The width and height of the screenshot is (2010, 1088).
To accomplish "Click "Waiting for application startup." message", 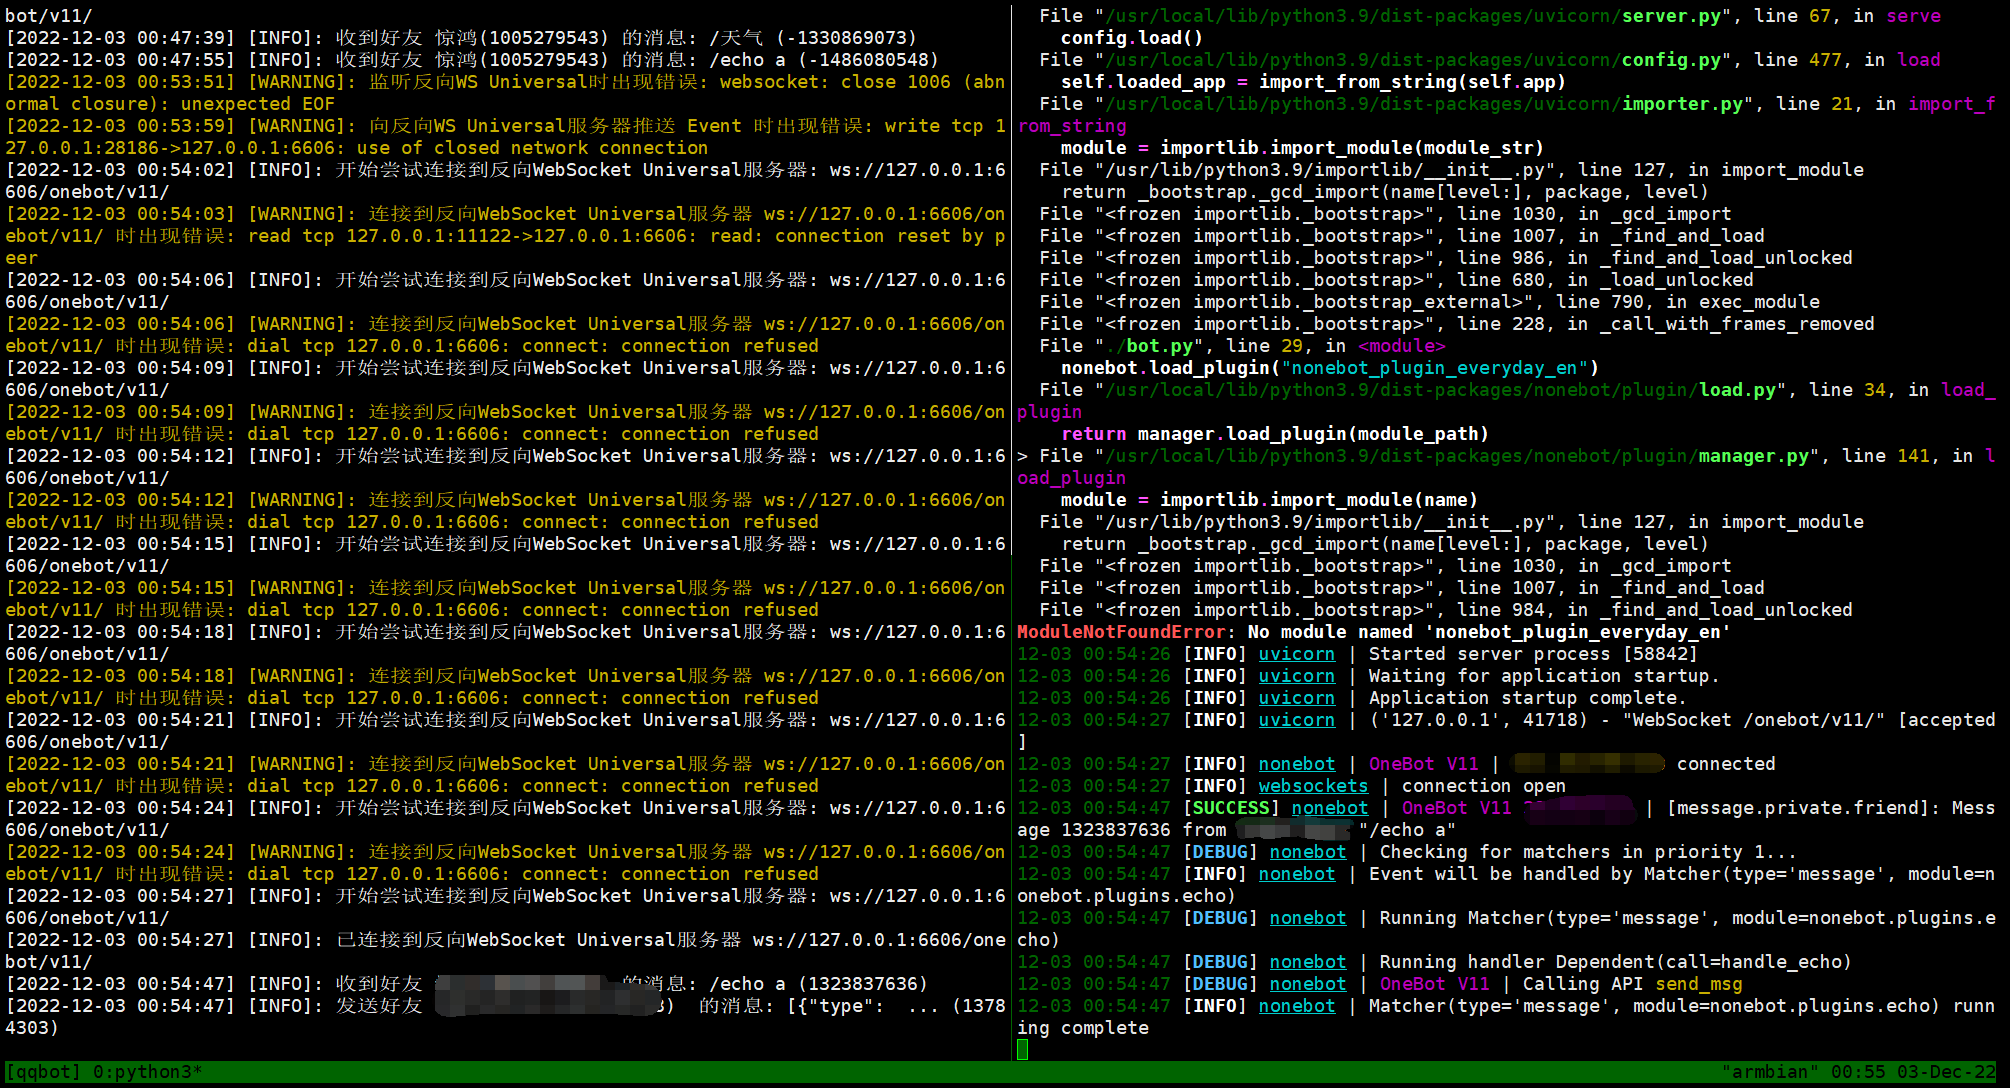I will (x=1544, y=676).
